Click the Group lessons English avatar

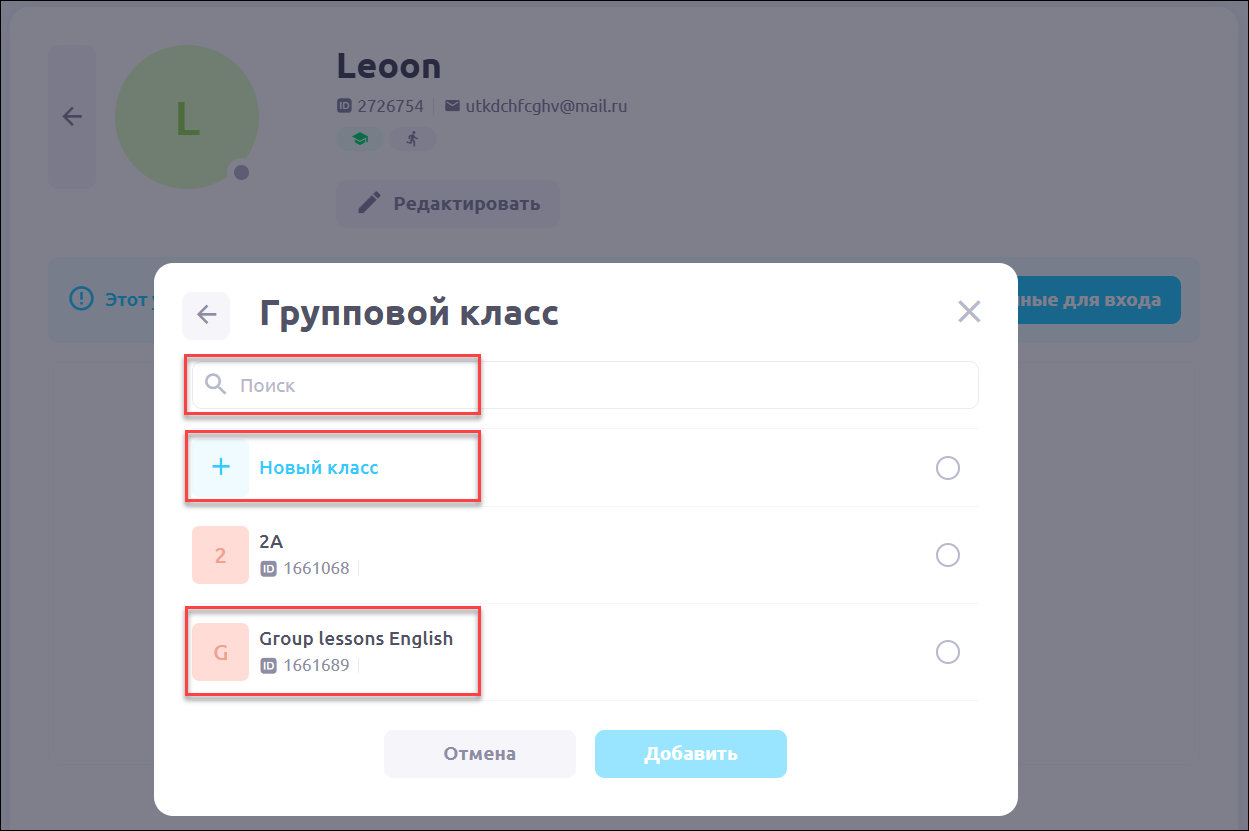point(220,652)
